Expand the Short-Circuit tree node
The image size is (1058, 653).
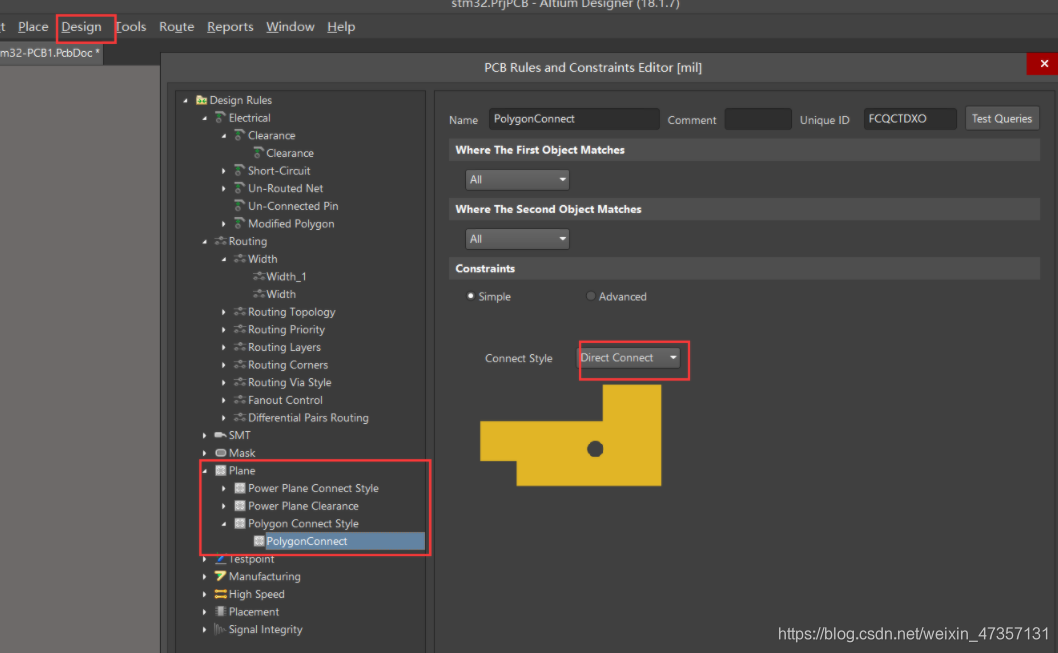click(x=224, y=171)
